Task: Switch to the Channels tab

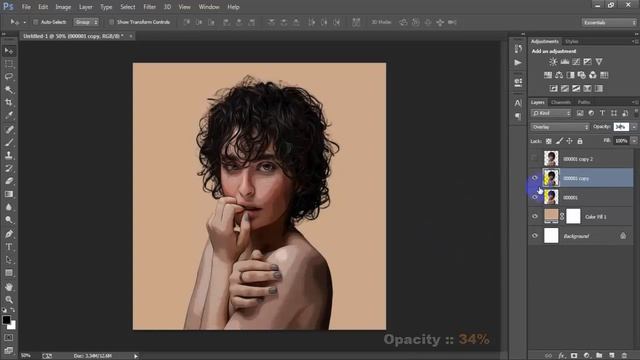Action: [561, 102]
